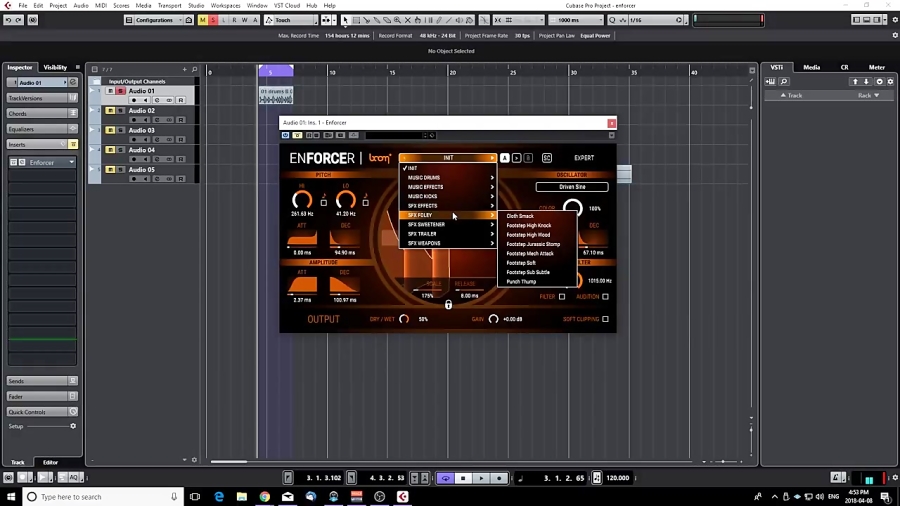Open Google Chrome from the taskbar

pos(264,496)
